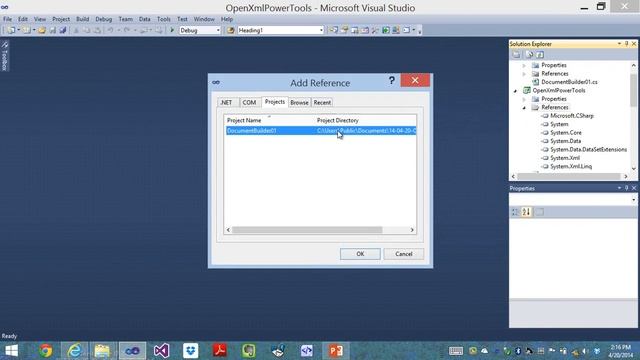Pin the Properties panel

point(627,188)
